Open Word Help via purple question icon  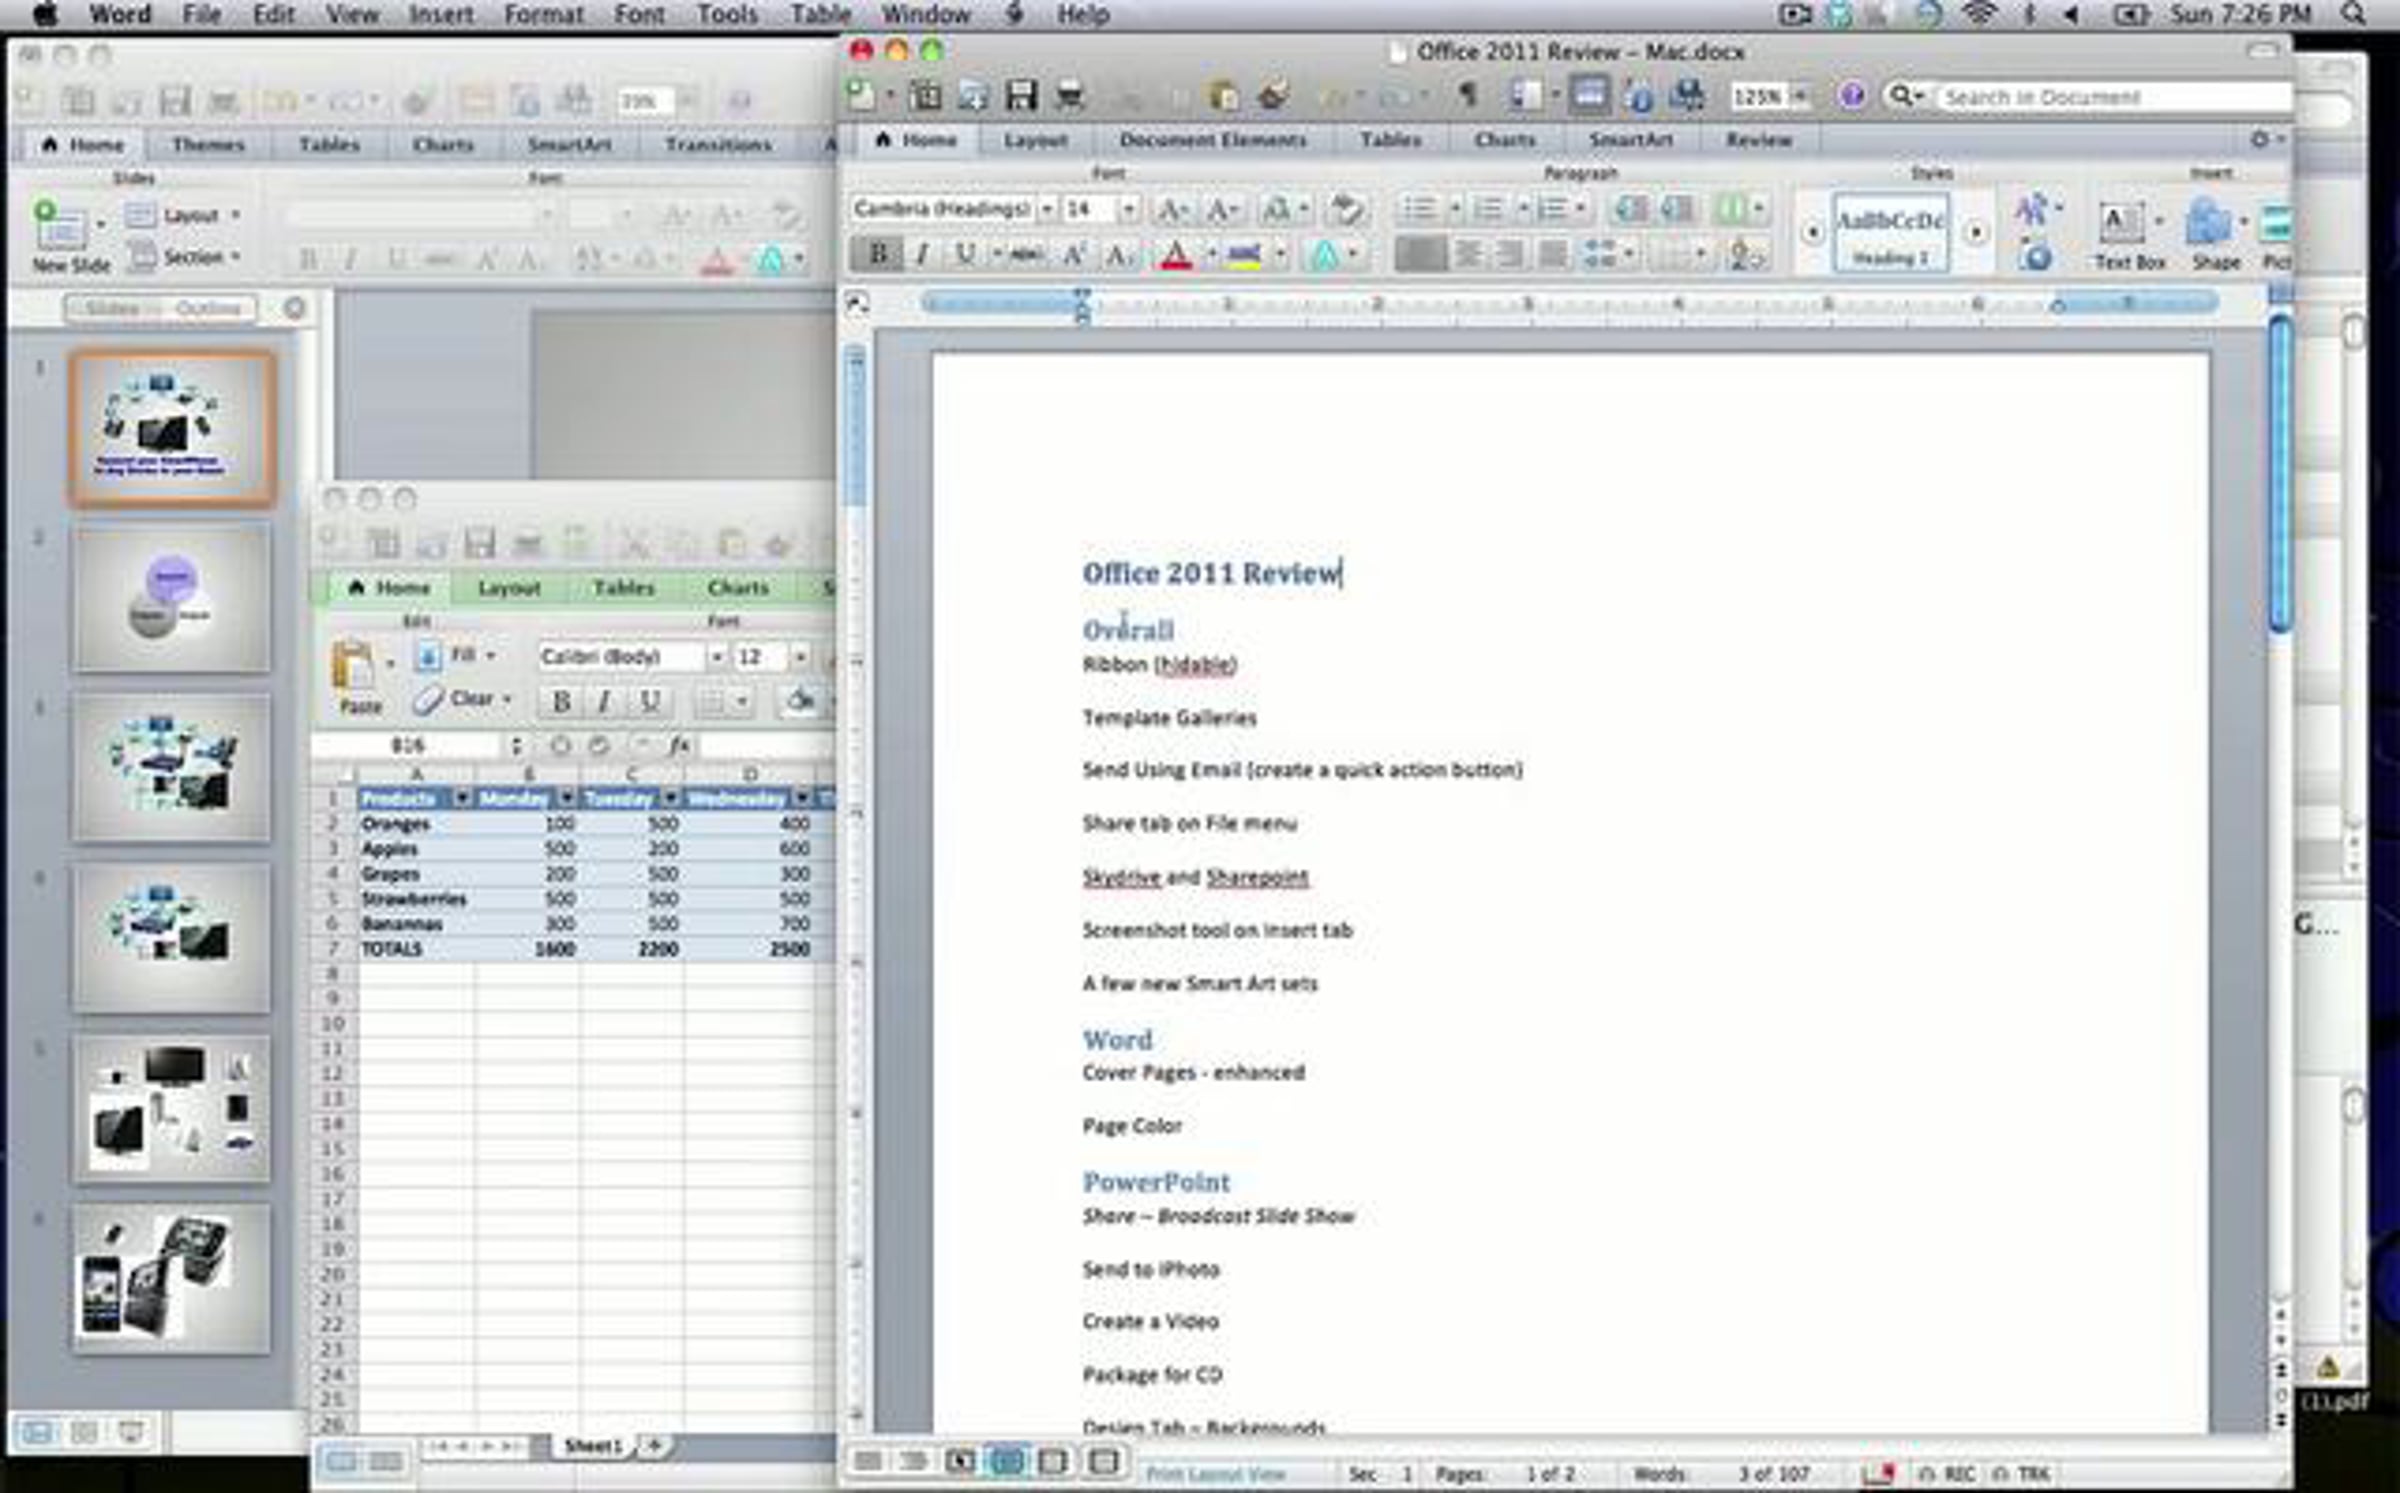point(1851,96)
